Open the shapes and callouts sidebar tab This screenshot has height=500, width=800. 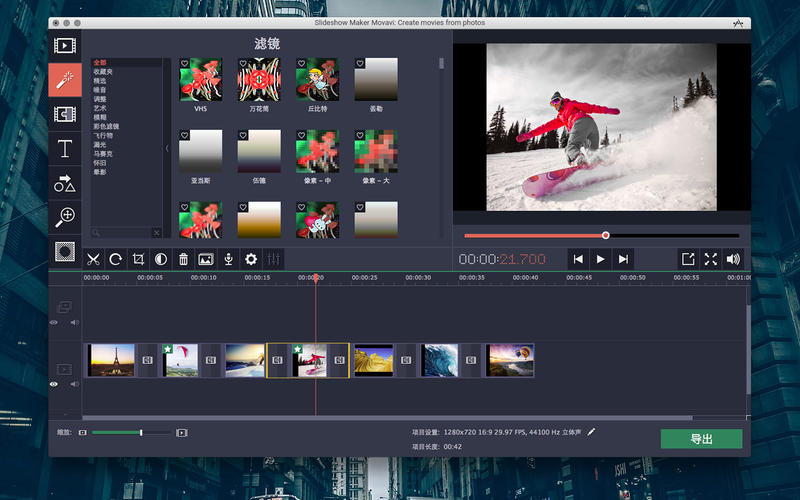pos(65,183)
